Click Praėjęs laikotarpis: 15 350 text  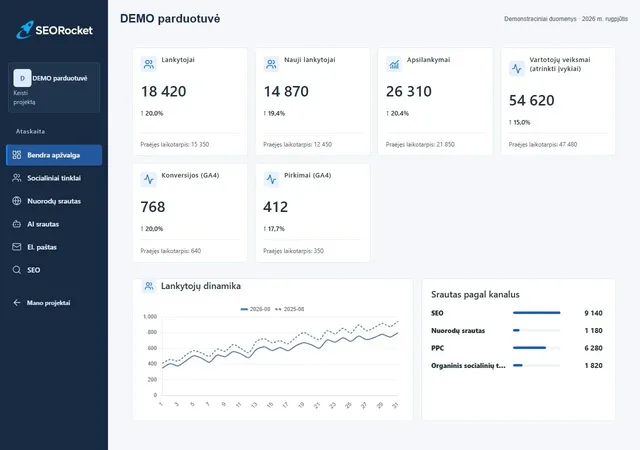point(175,145)
